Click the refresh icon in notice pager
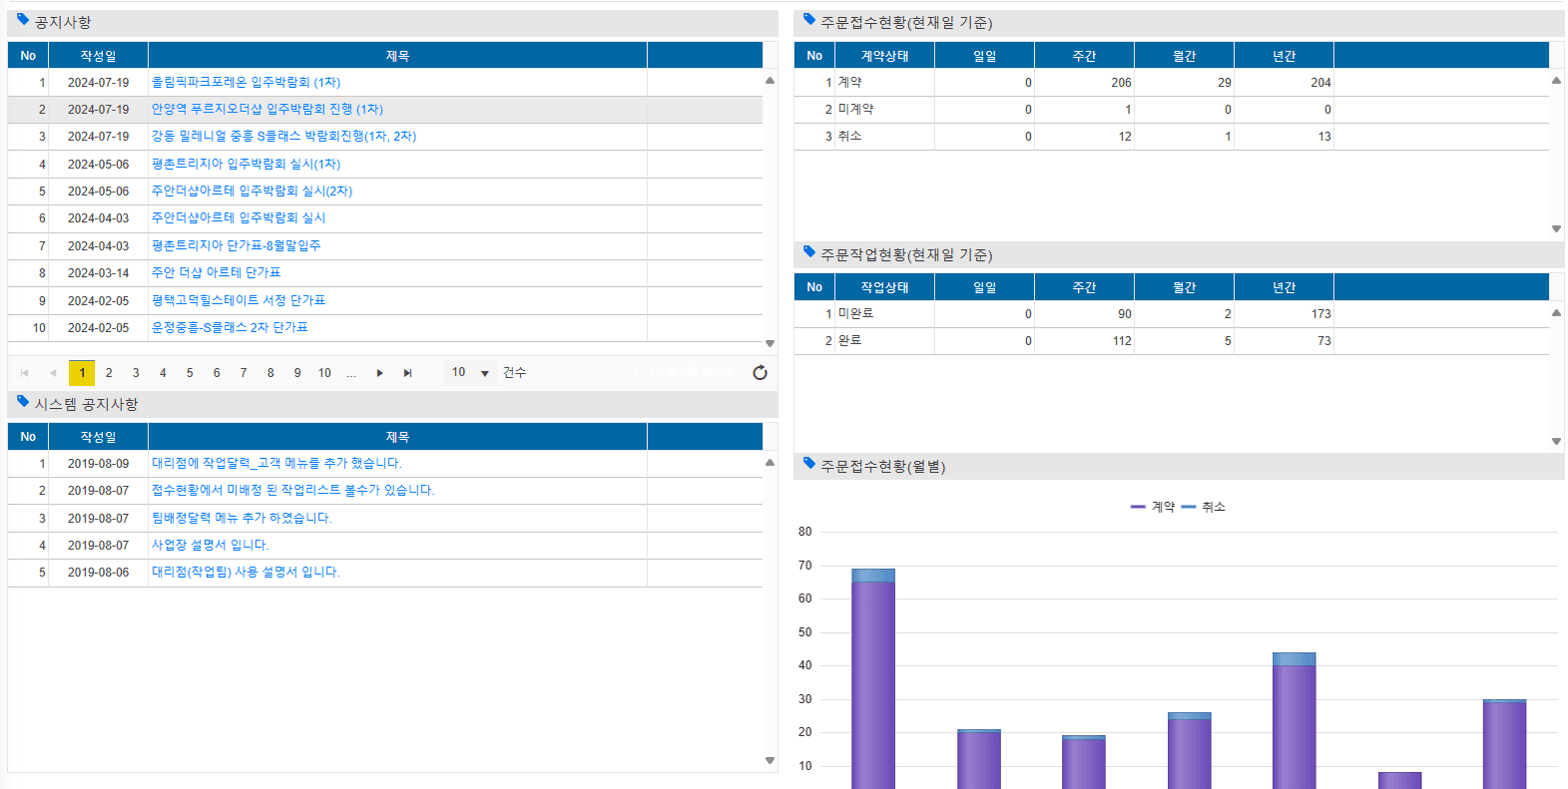This screenshot has height=789, width=1568. pyautogui.click(x=760, y=373)
